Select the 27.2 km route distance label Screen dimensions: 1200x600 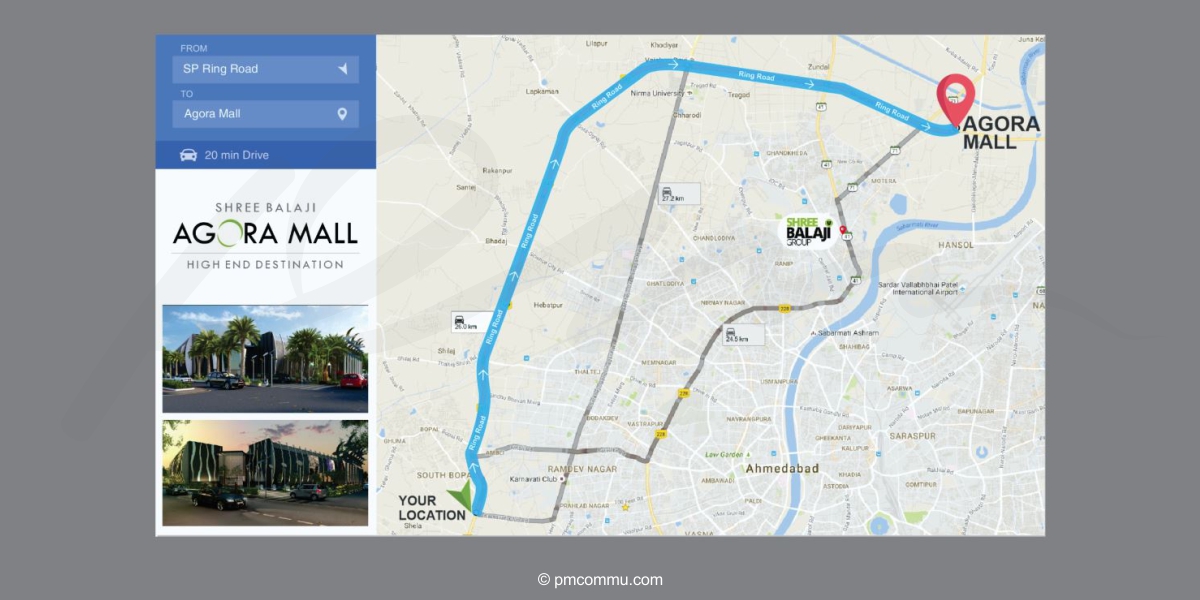678,194
